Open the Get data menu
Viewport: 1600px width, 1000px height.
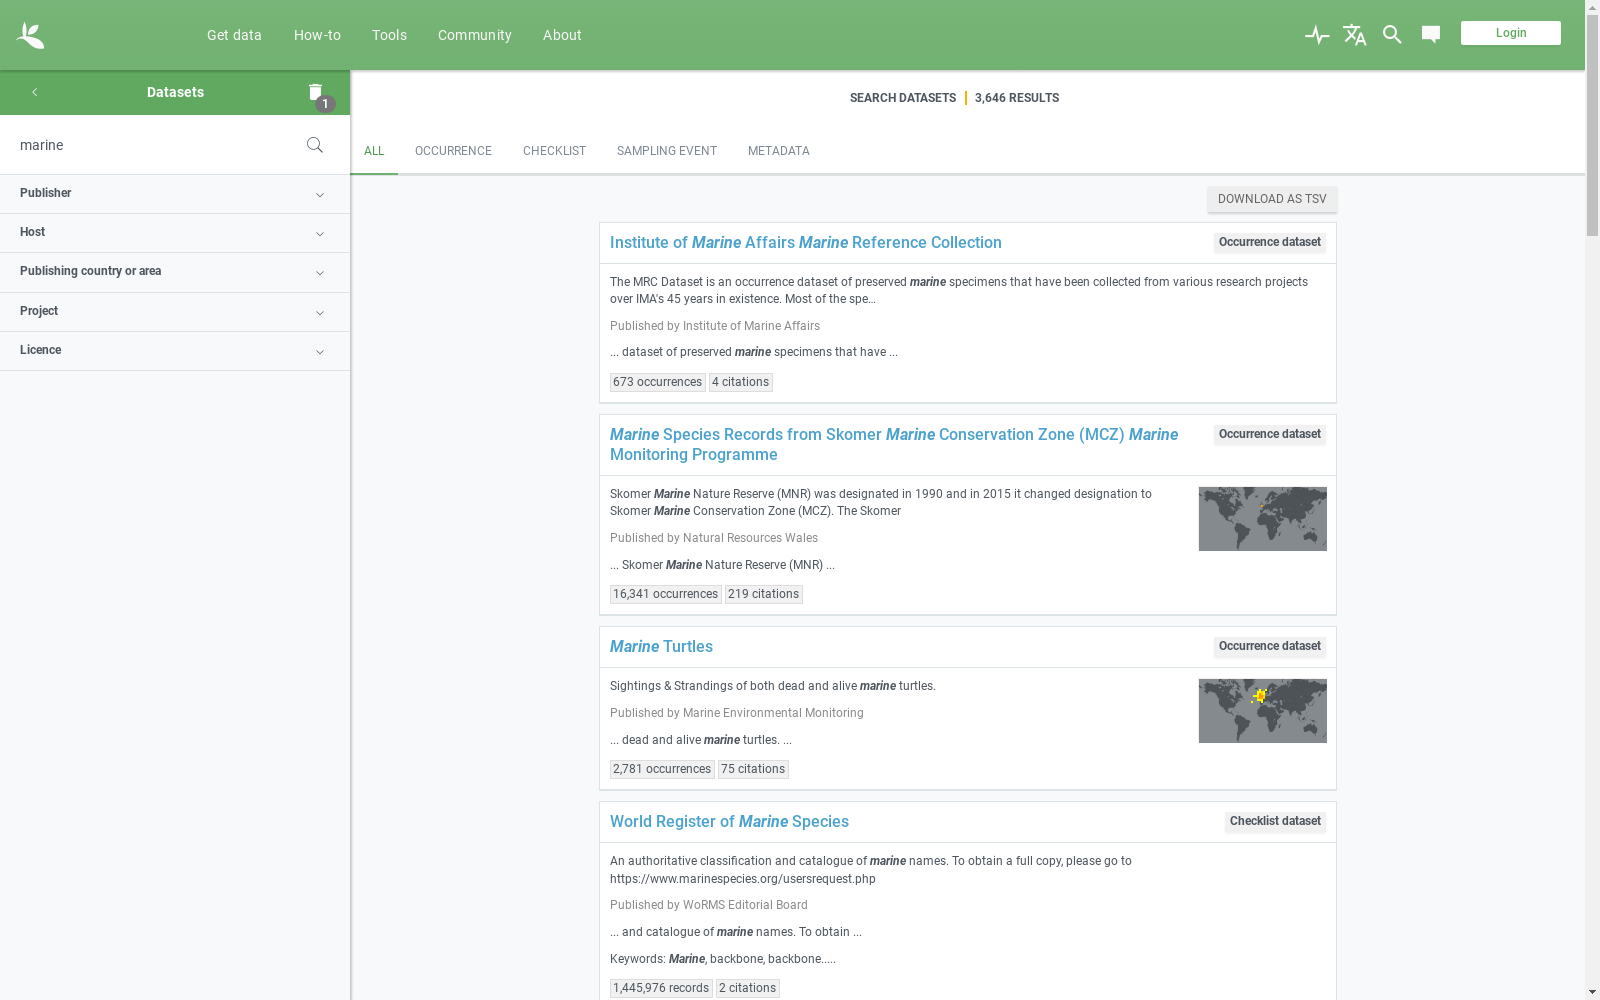pyautogui.click(x=234, y=35)
